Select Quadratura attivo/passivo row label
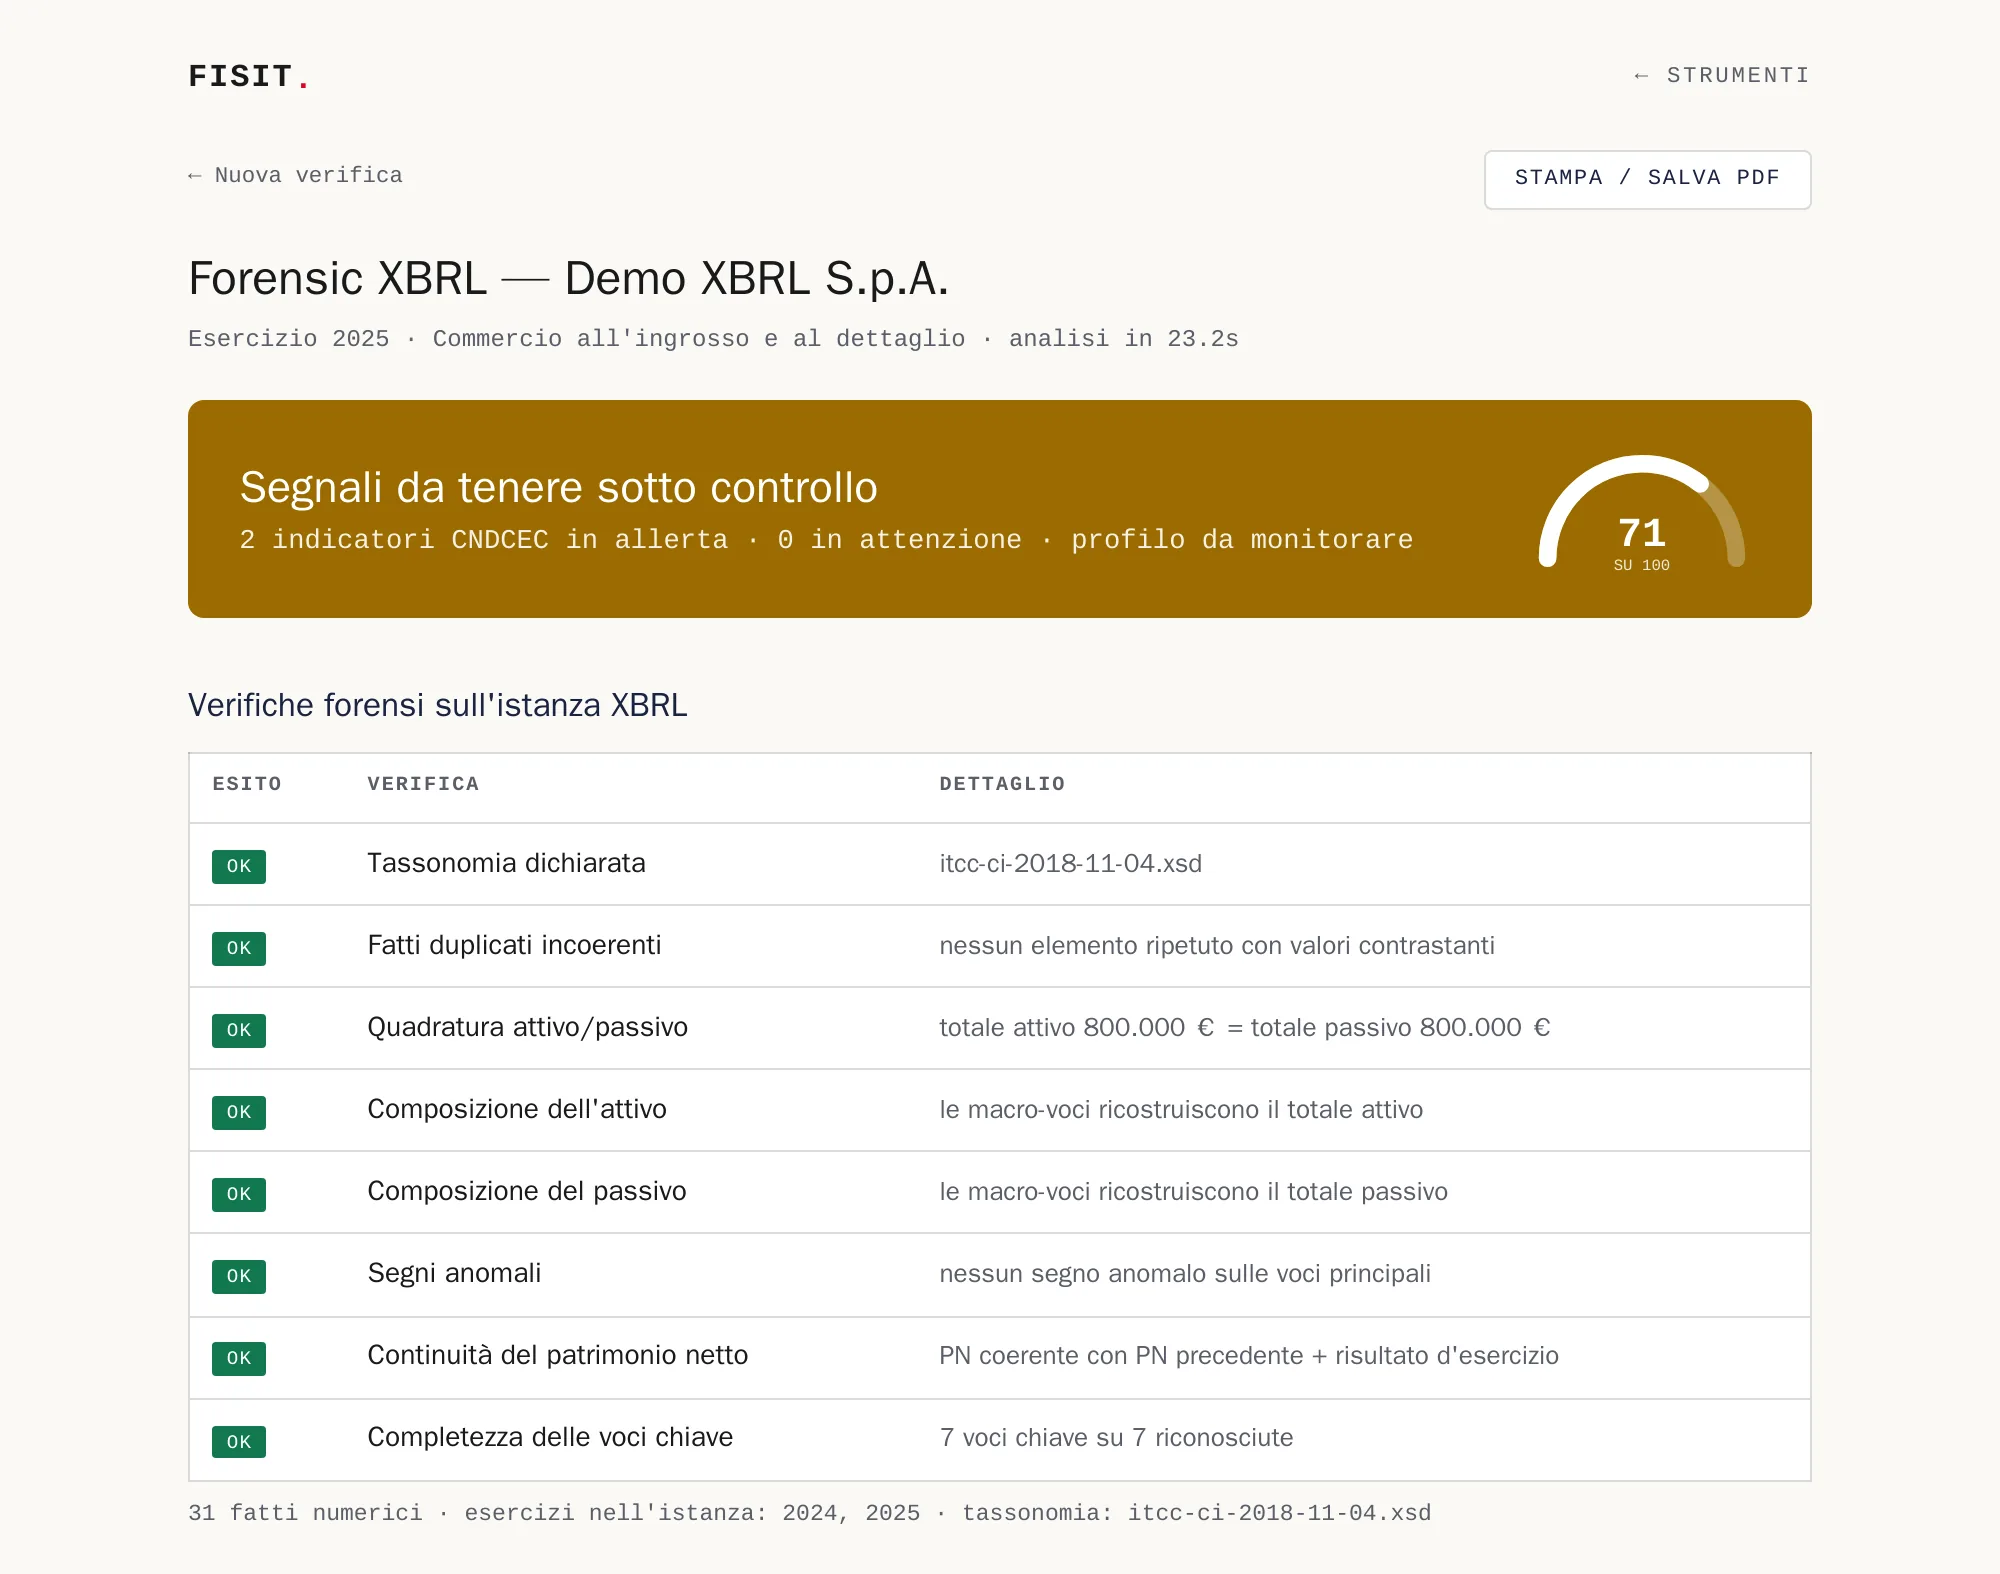The height and width of the screenshot is (1574, 2000). click(527, 1027)
